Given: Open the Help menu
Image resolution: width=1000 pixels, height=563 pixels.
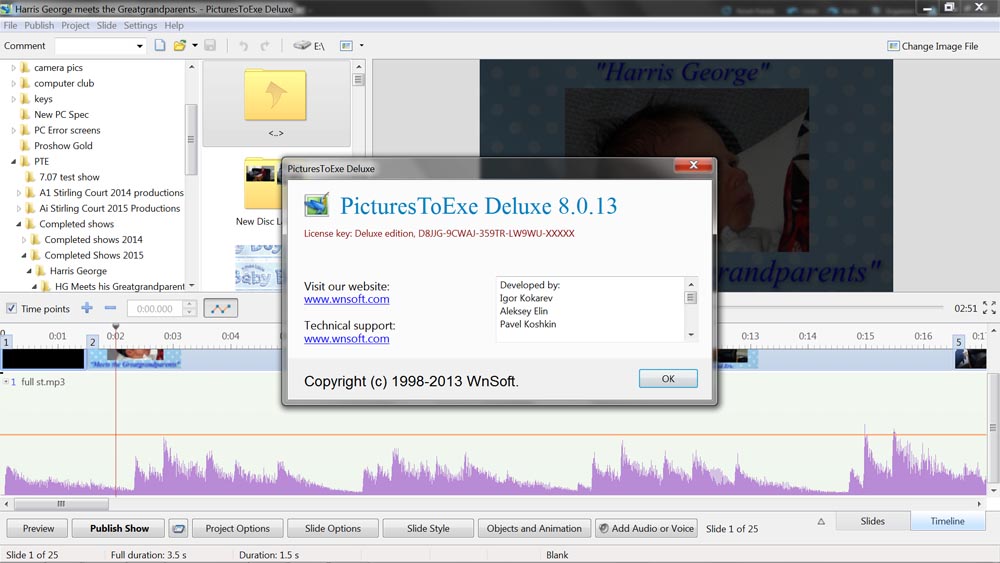Looking at the screenshot, I should coord(173,26).
